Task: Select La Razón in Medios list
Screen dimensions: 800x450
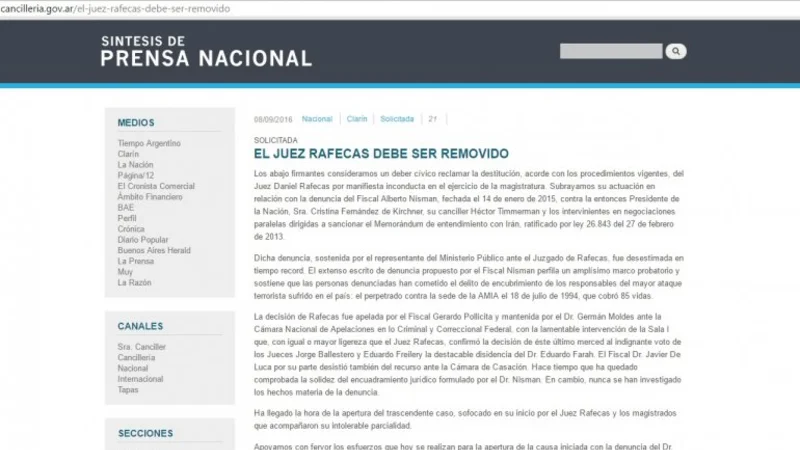Action: (134, 283)
